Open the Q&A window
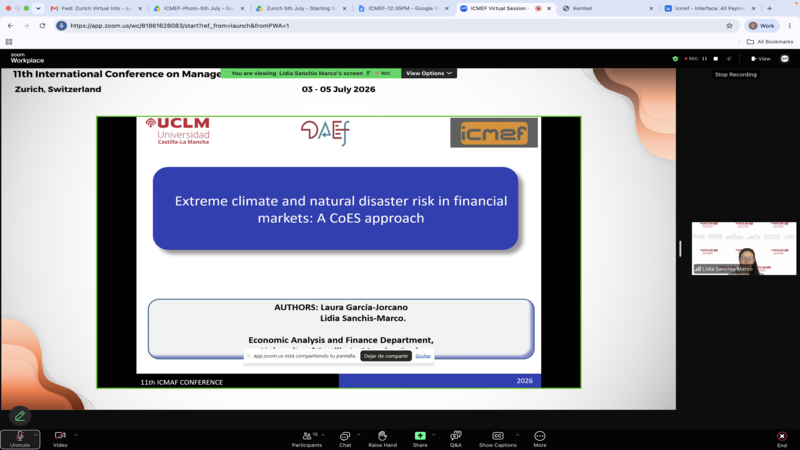The width and height of the screenshot is (800, 450). (x=456, y=439)
